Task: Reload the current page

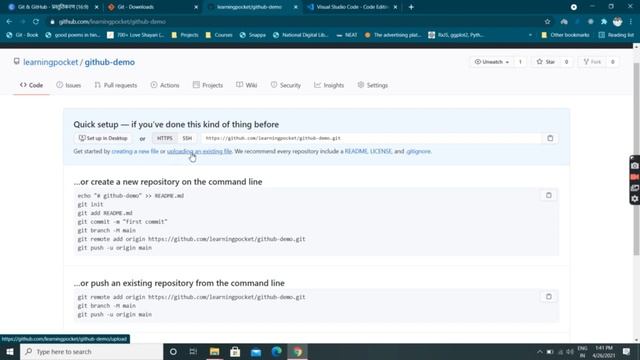Action: coord(36,22)
